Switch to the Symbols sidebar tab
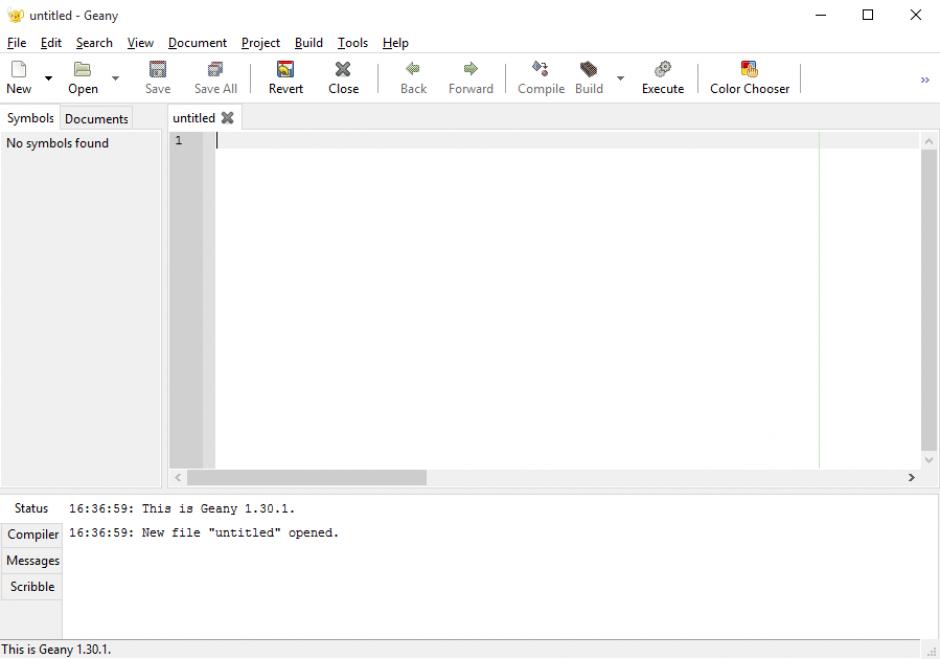The height and width of the screenshot is (659, 940). pos(30,118)
